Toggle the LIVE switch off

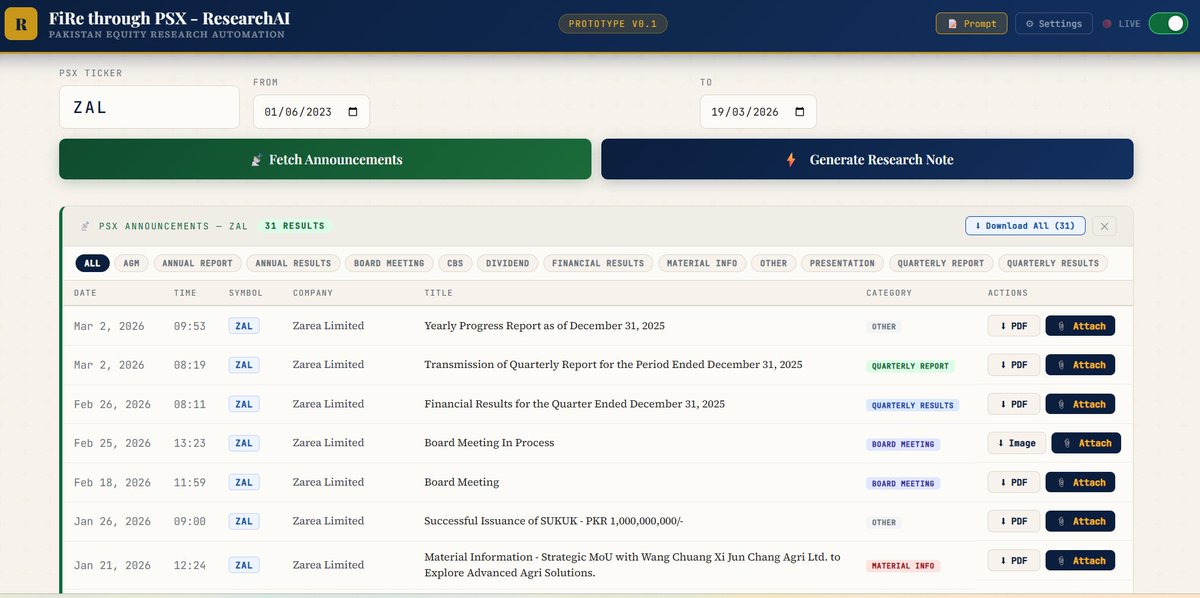click(x=1167, y=23)
